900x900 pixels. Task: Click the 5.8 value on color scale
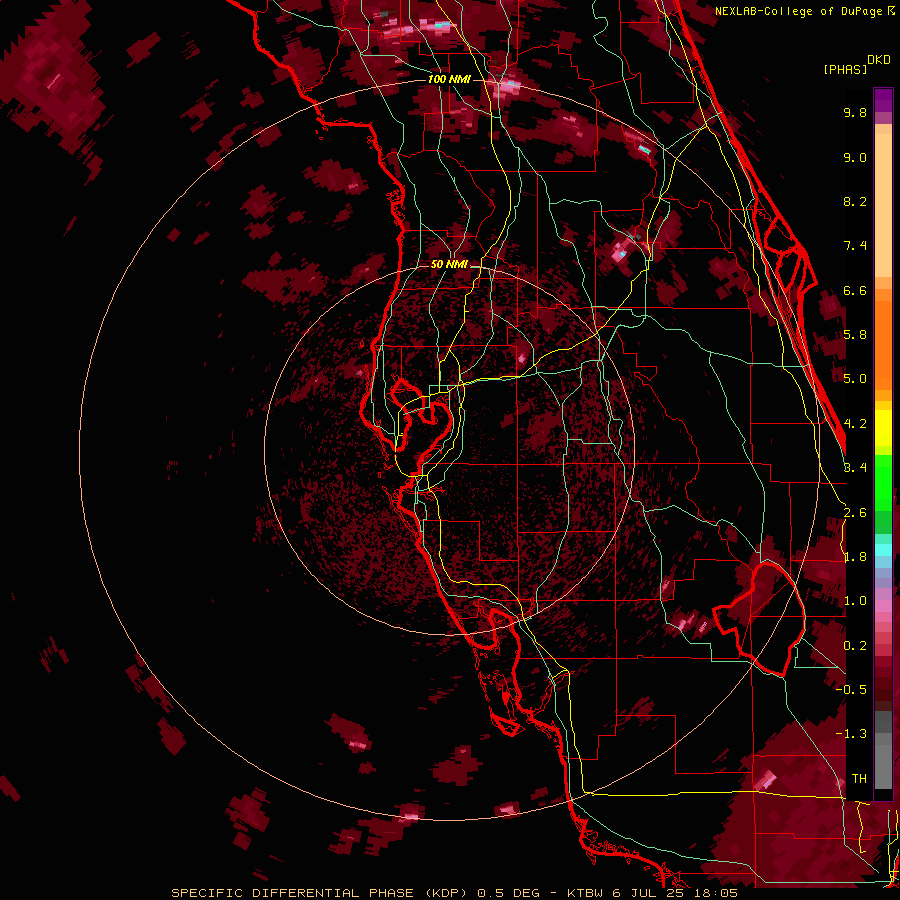pyautogui.click(x=855, y=335)
